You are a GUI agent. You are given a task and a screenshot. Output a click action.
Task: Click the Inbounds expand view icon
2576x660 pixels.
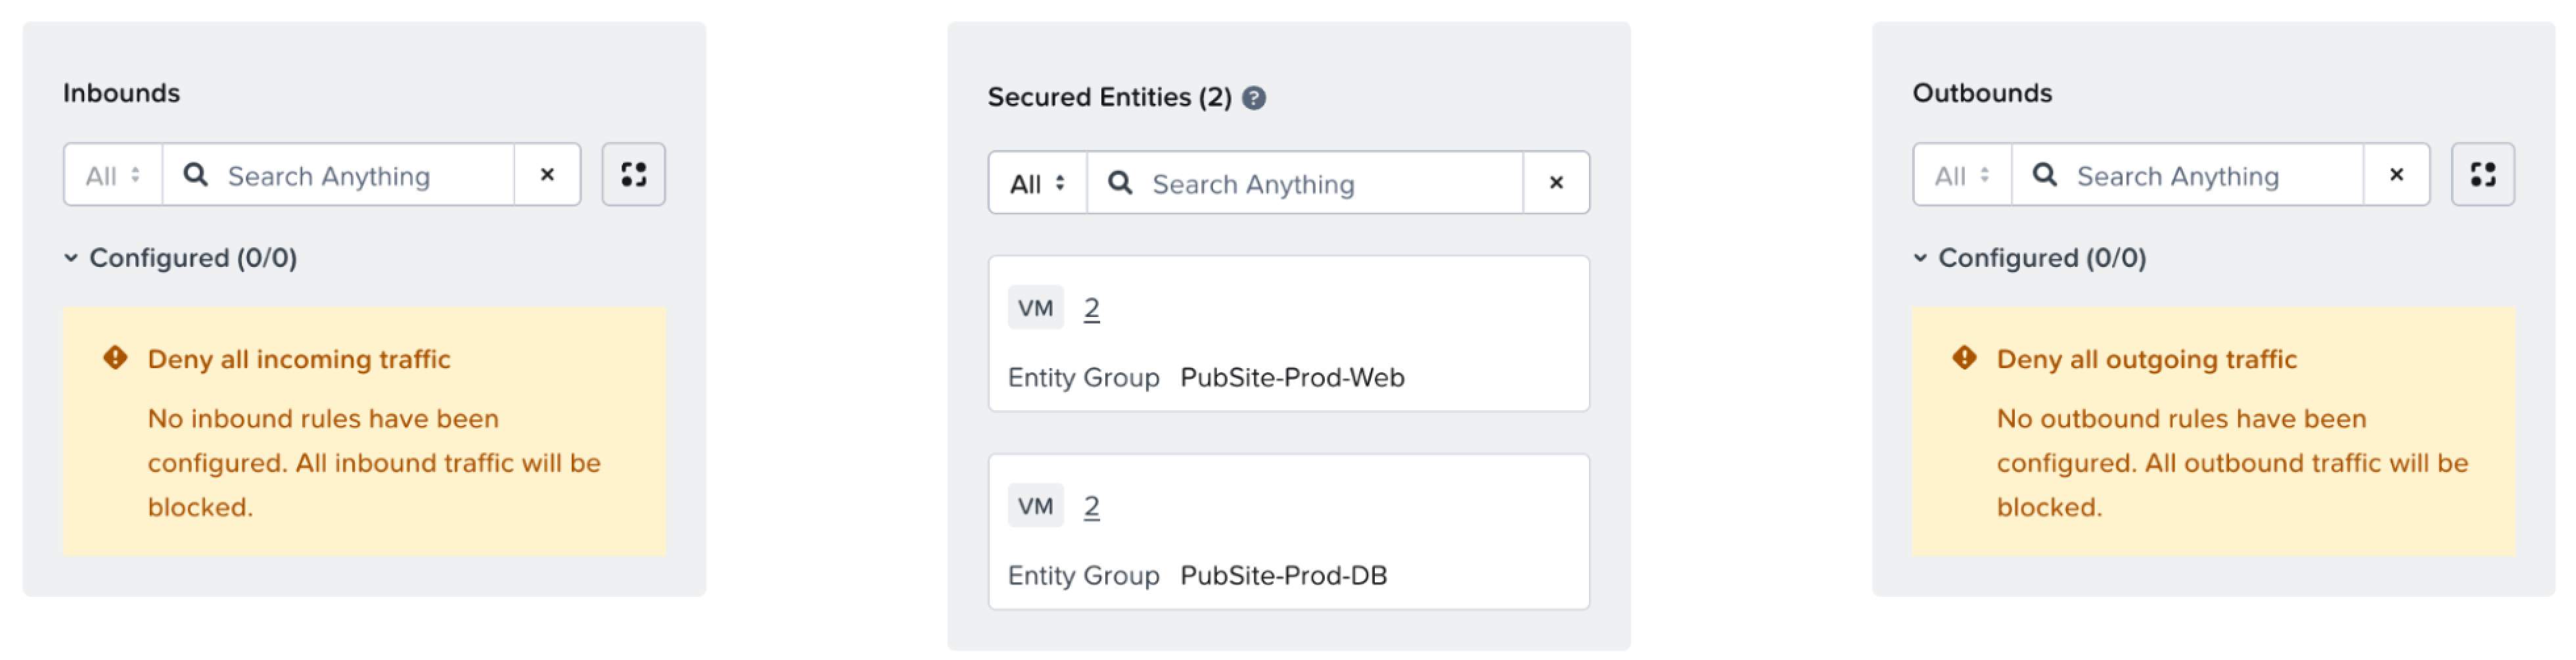633,175
